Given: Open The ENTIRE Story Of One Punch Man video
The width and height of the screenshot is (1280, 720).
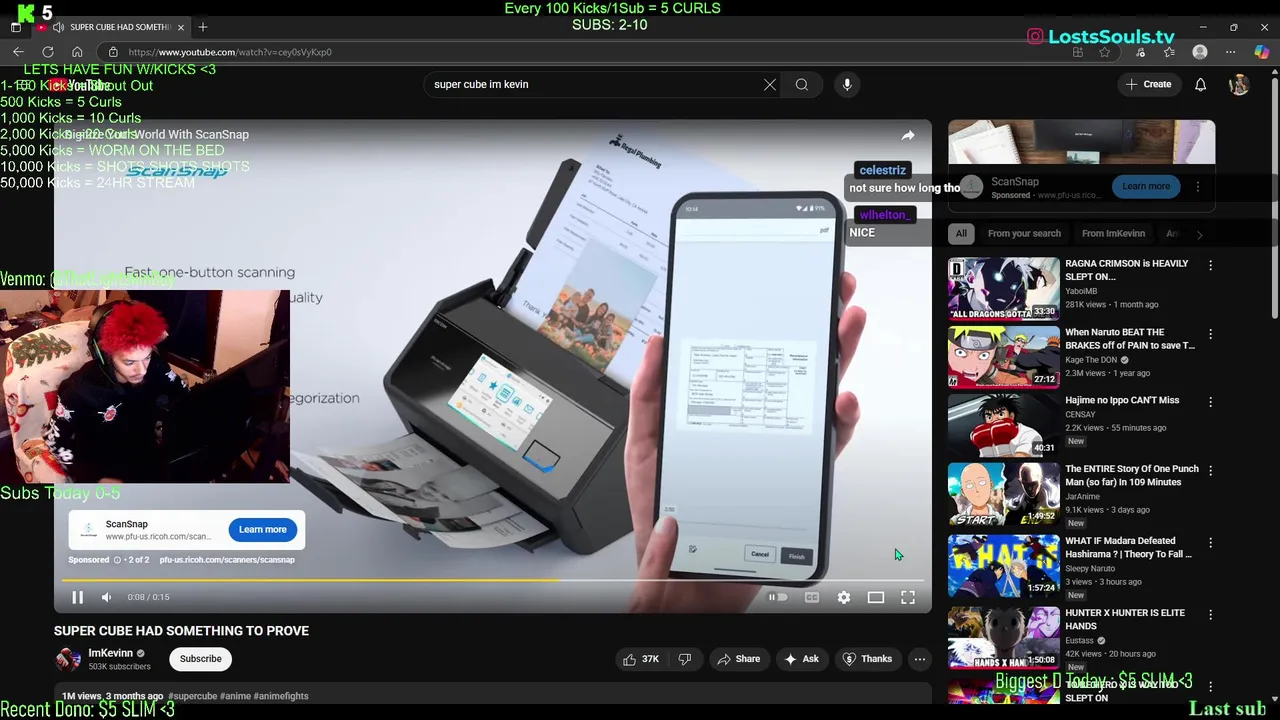Looking at the screenshot, I should pos(1131,475).
